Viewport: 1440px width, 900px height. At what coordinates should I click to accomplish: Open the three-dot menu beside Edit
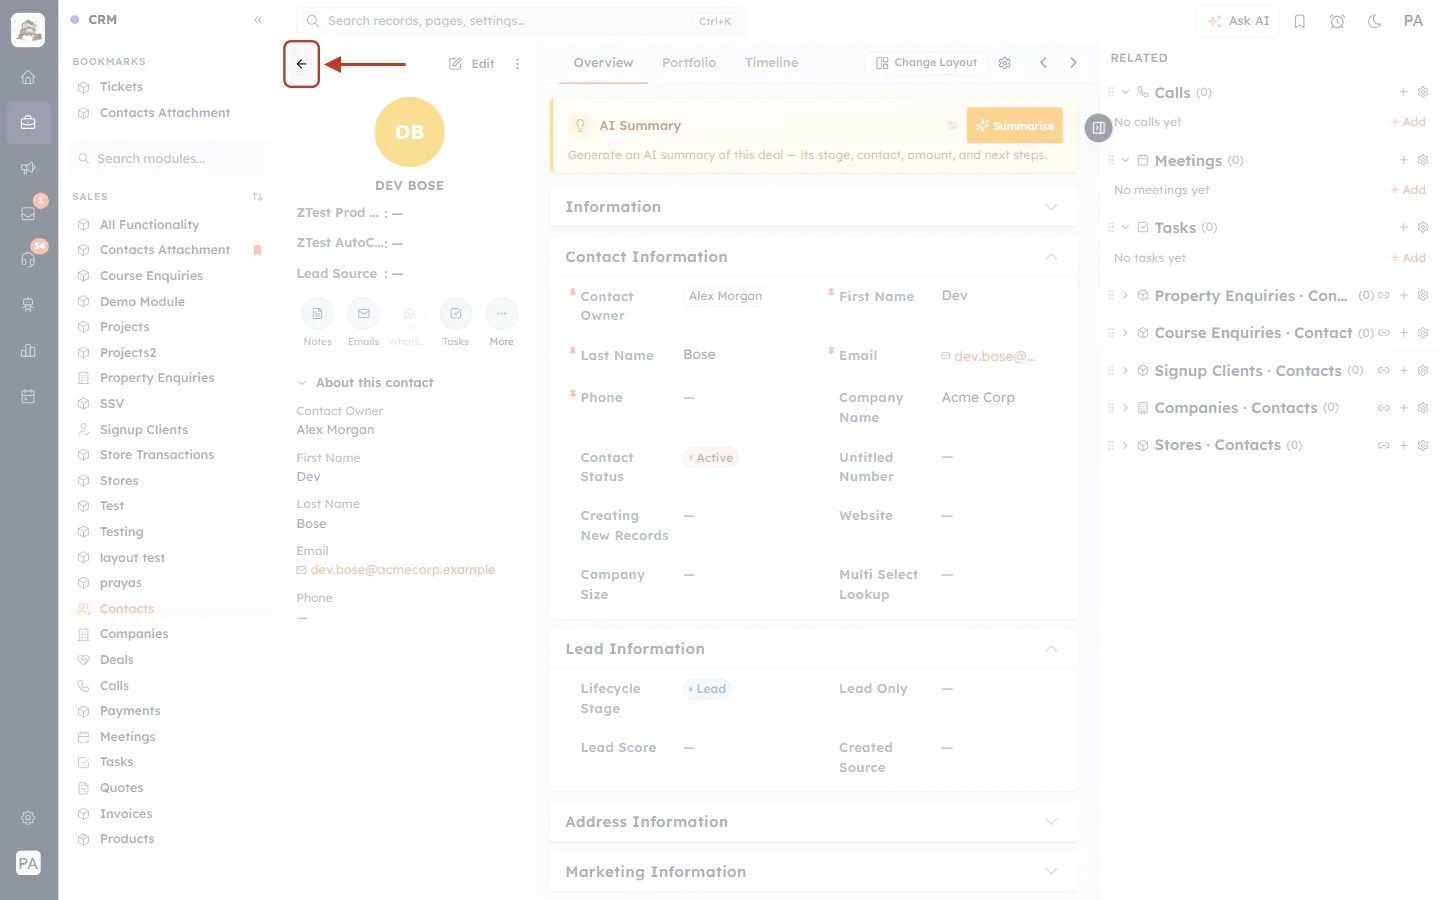click(517, 64)
